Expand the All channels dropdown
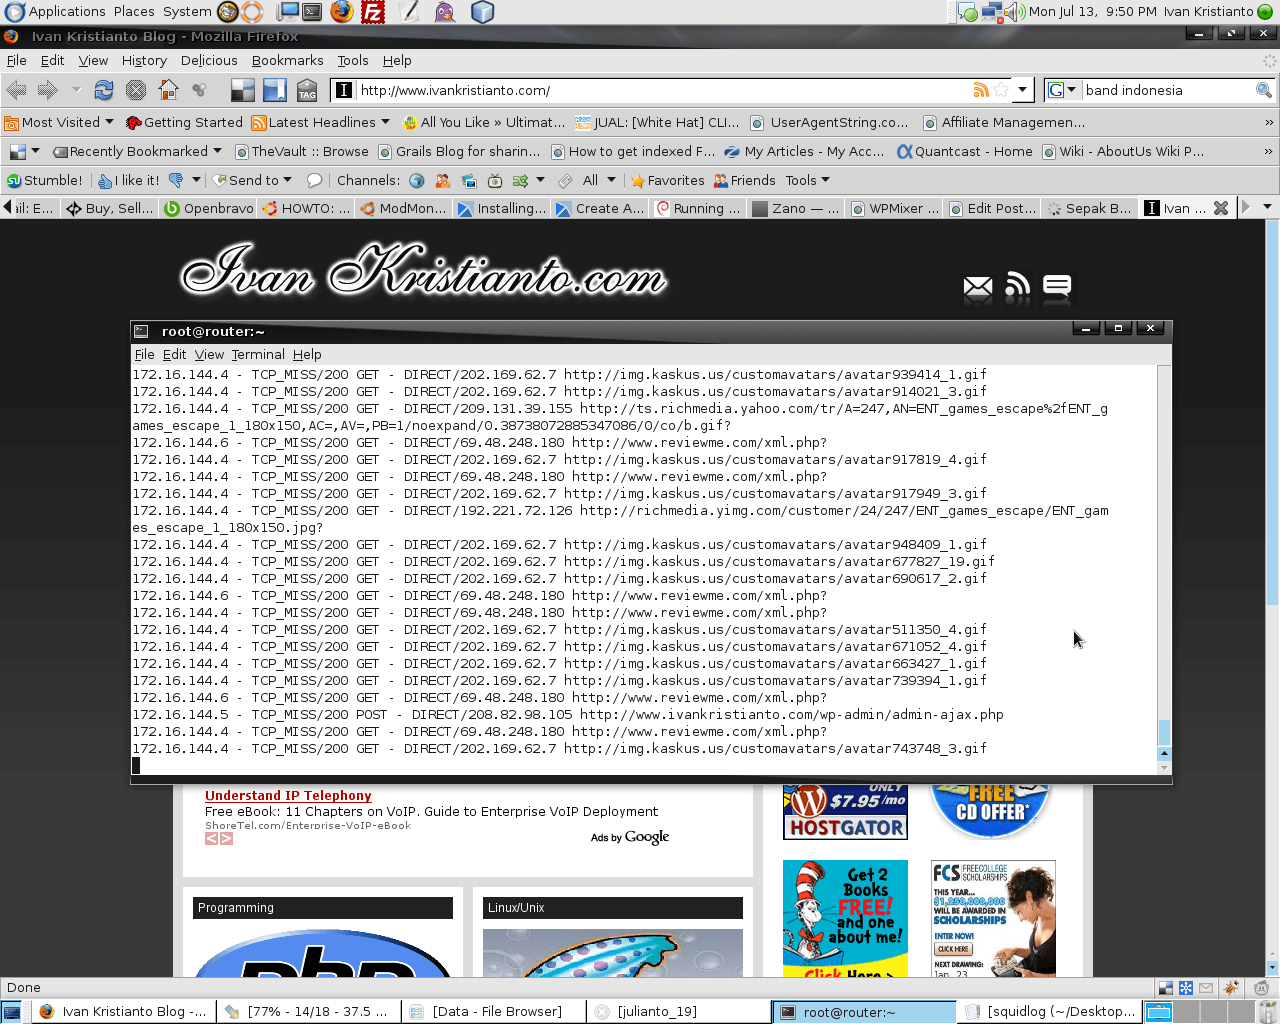Image resolution: width=1280 pixels, height=1024 pixels. 598,180
